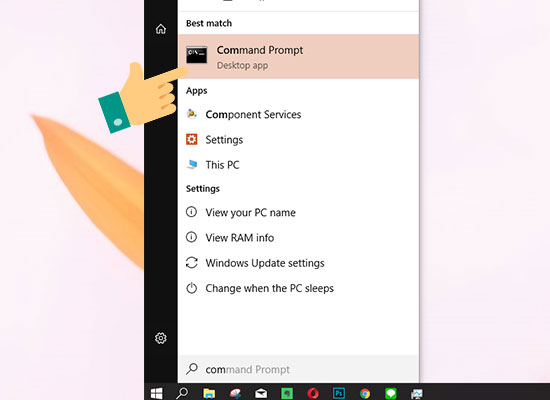Click the 'Desktop app' subtitle text
The image size is (550, 400).
point(242,65)
